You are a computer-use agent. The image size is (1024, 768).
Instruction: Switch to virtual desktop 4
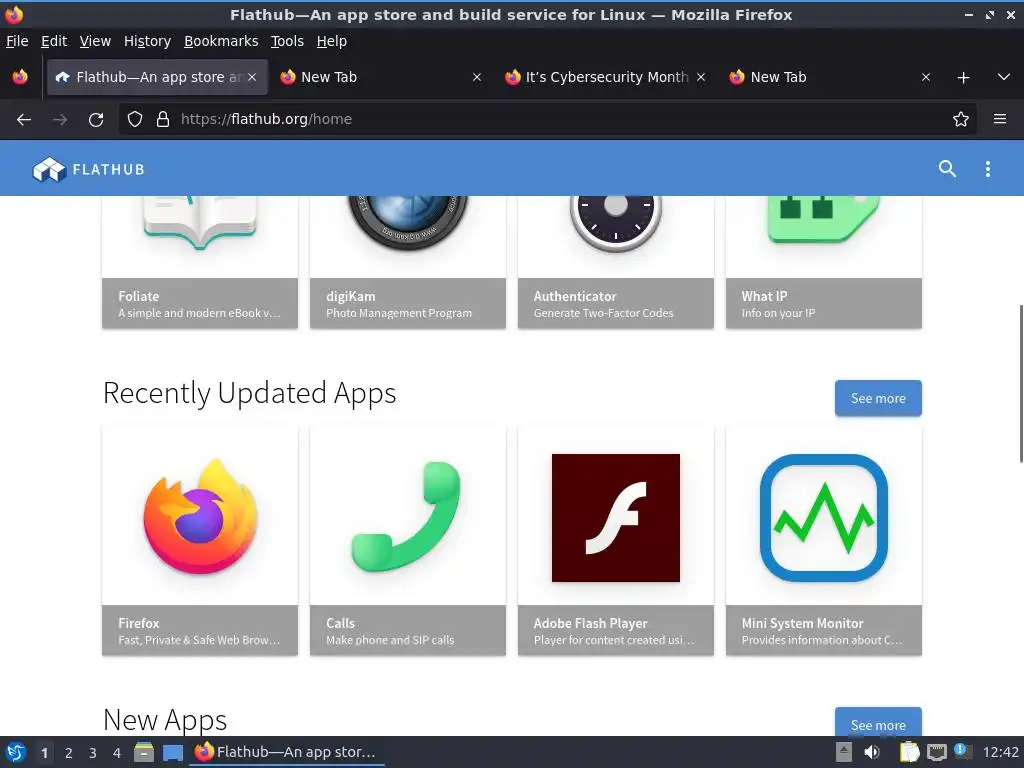117,752
